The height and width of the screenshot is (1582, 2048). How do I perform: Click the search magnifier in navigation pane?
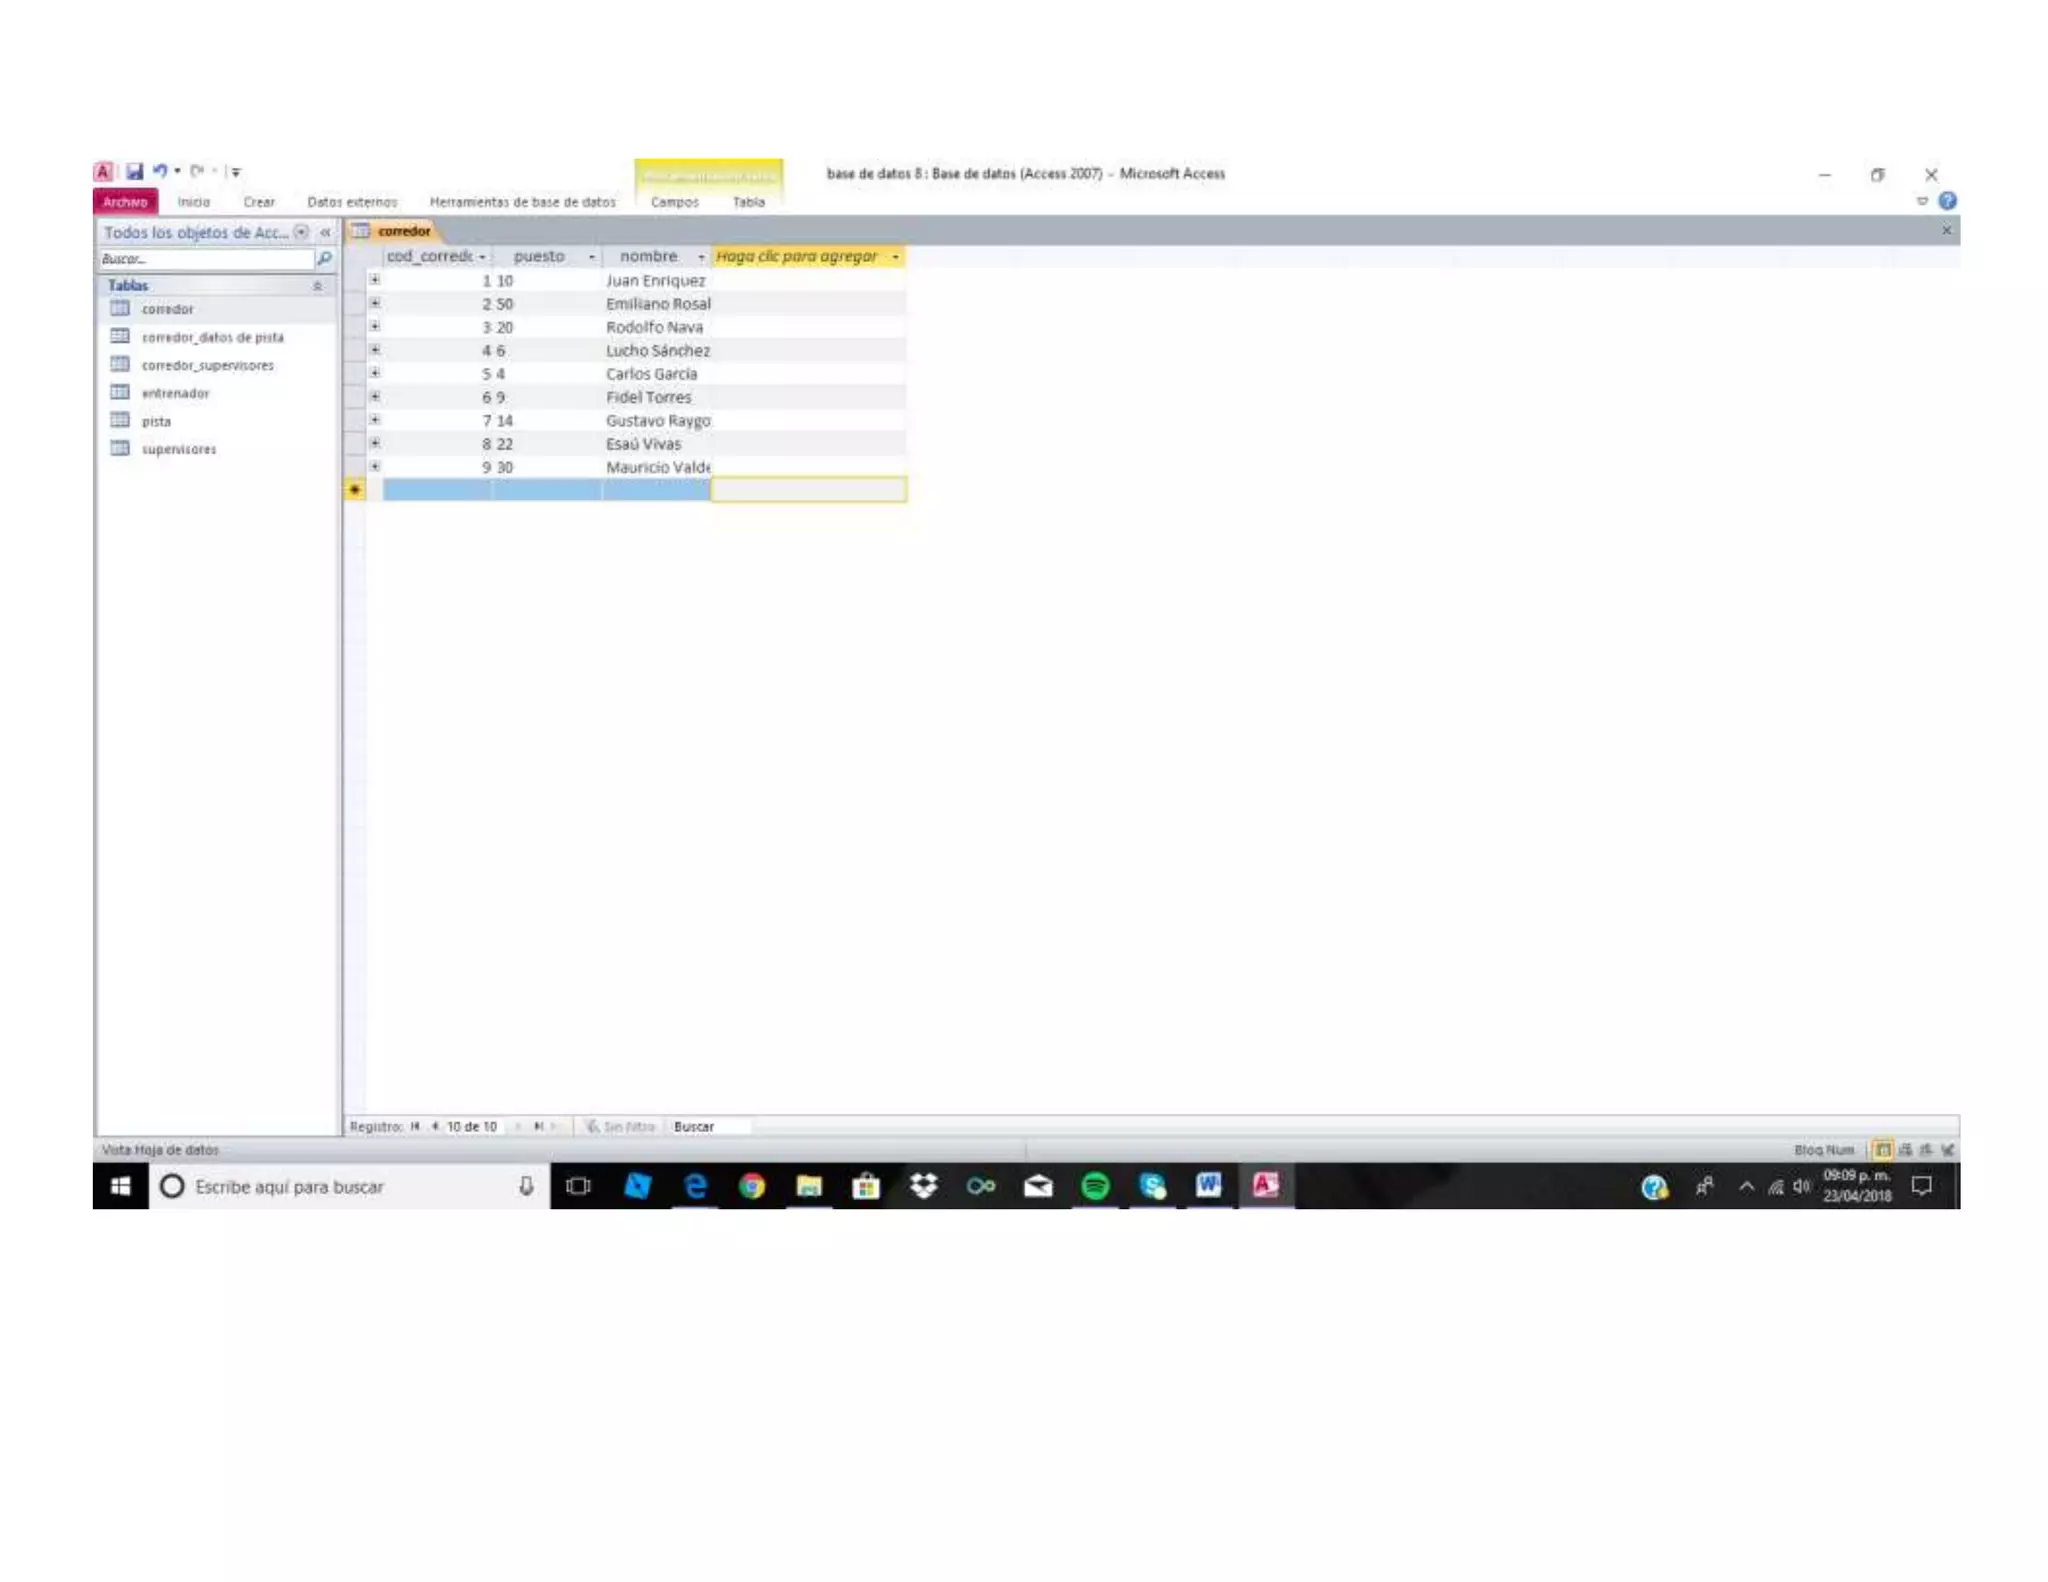(324, 259)
